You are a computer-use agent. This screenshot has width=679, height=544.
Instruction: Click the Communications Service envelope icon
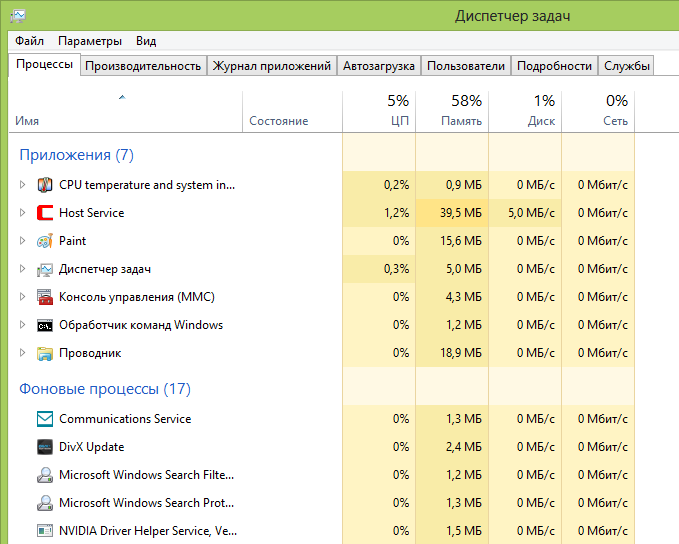point(45,419)
